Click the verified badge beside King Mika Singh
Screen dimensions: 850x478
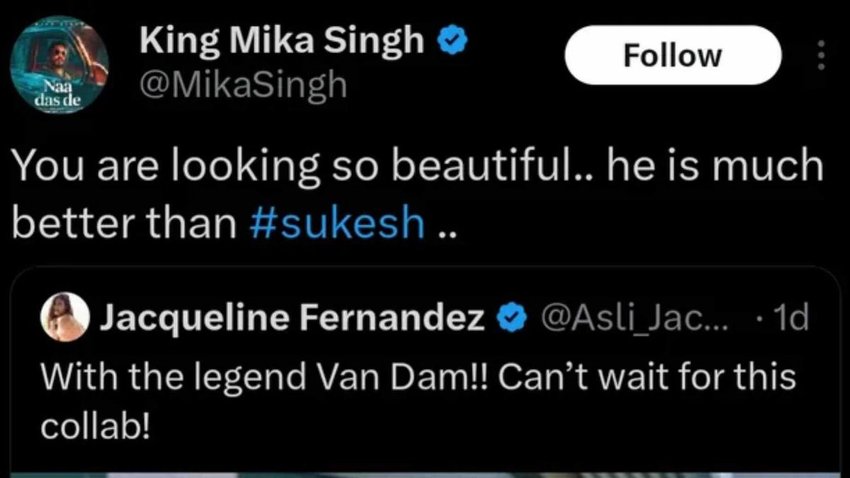[451, 41]
